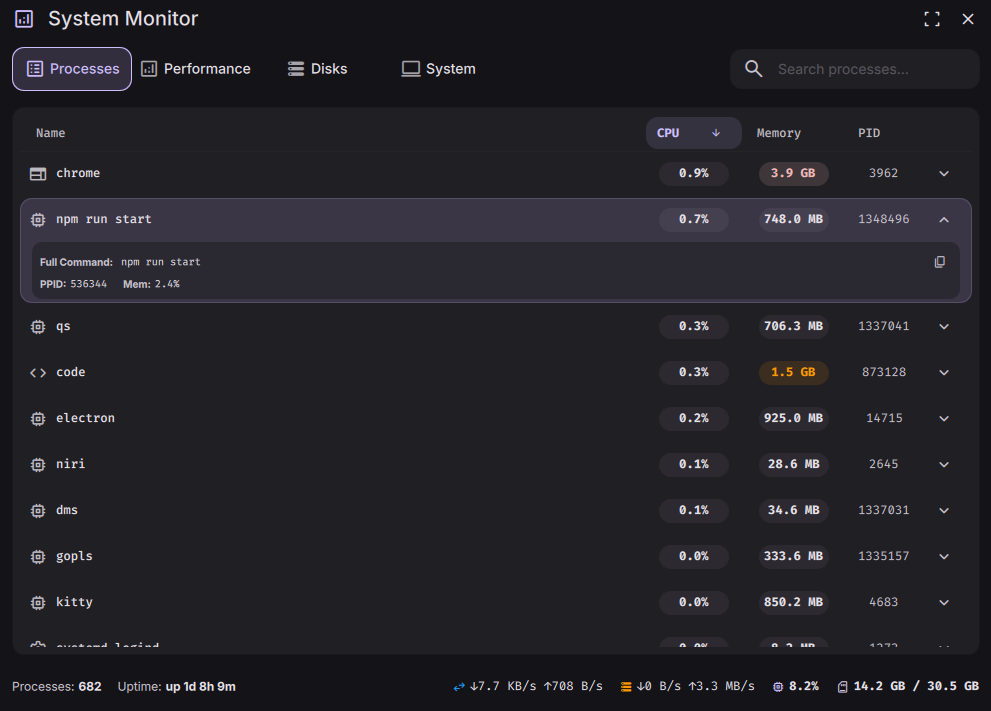The height and width of the screenshot is (711, 991).
Task: Toggle CPU column sort direction
Action: click(x=716, y=133)
